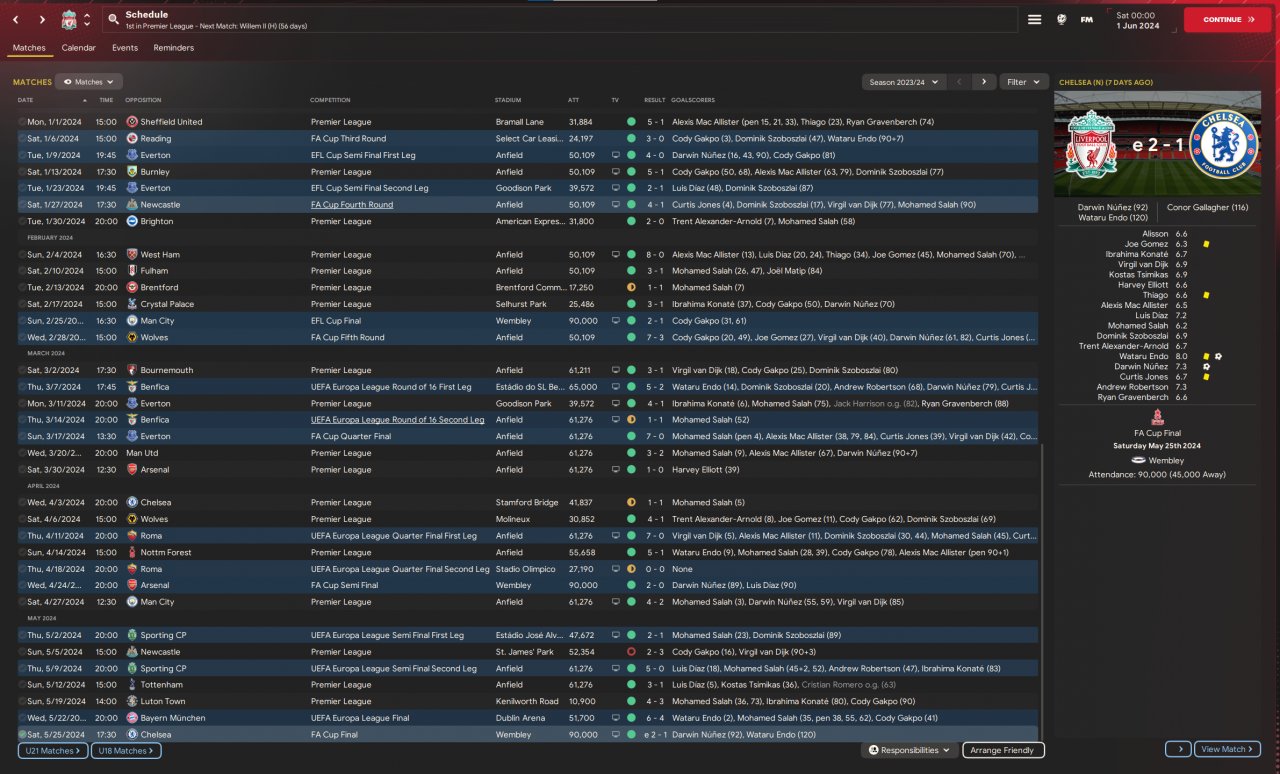The width and height of the screenshot is (1280, 774).
Task: Sort by the Competition column header
Action: [x=330, y=100]
